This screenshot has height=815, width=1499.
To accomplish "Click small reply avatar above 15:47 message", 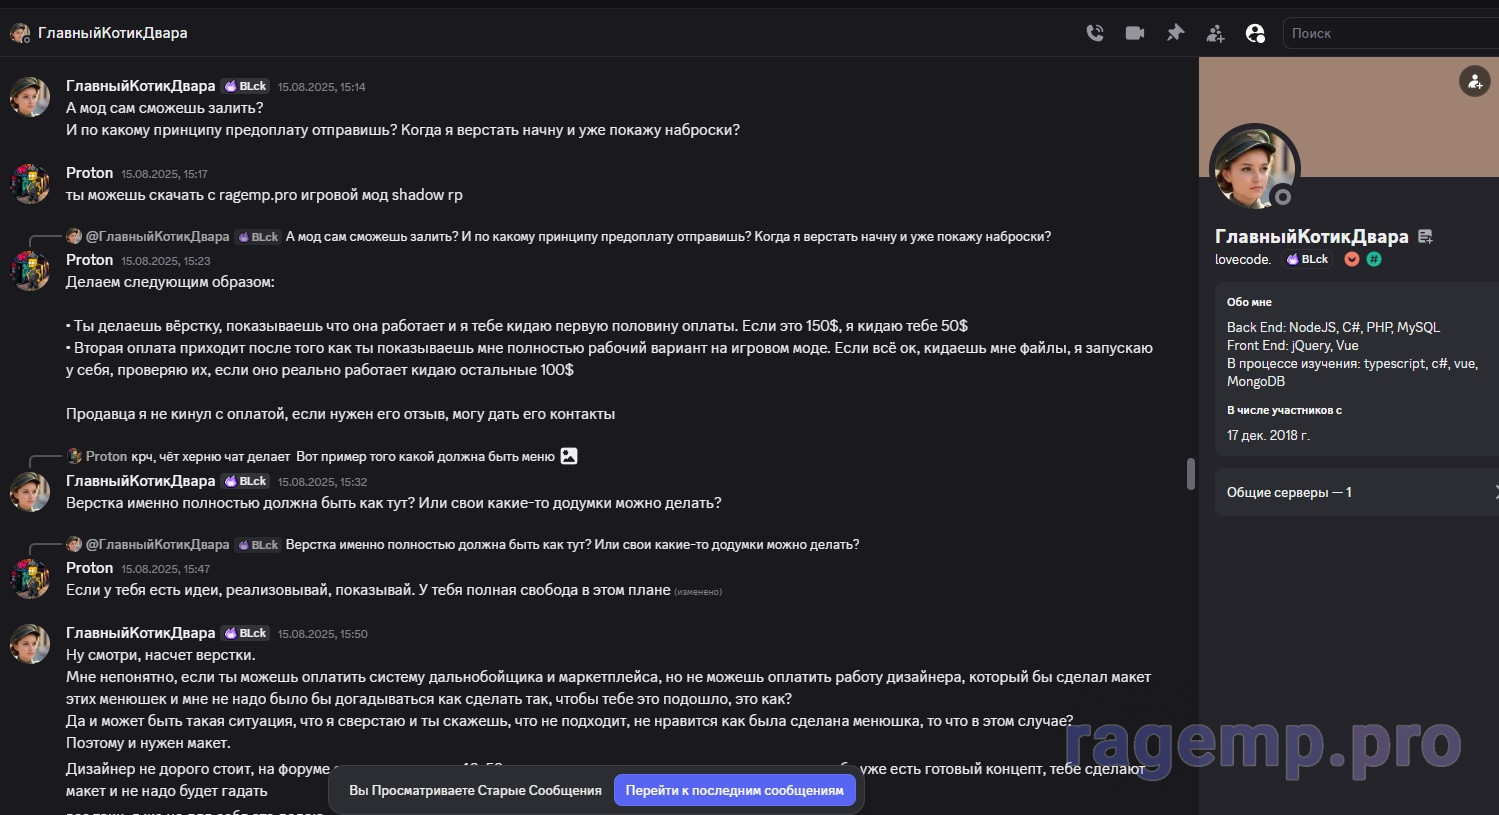I will pos(74,545).
